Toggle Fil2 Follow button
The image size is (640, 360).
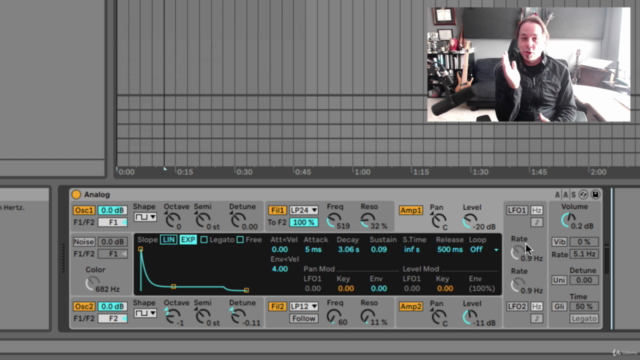pos(304,318)
